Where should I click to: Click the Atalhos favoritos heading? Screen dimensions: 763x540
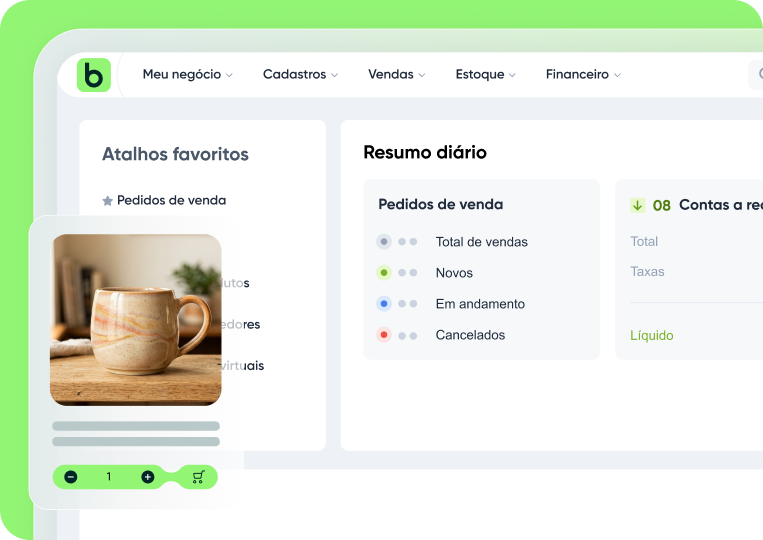[175, 154]
